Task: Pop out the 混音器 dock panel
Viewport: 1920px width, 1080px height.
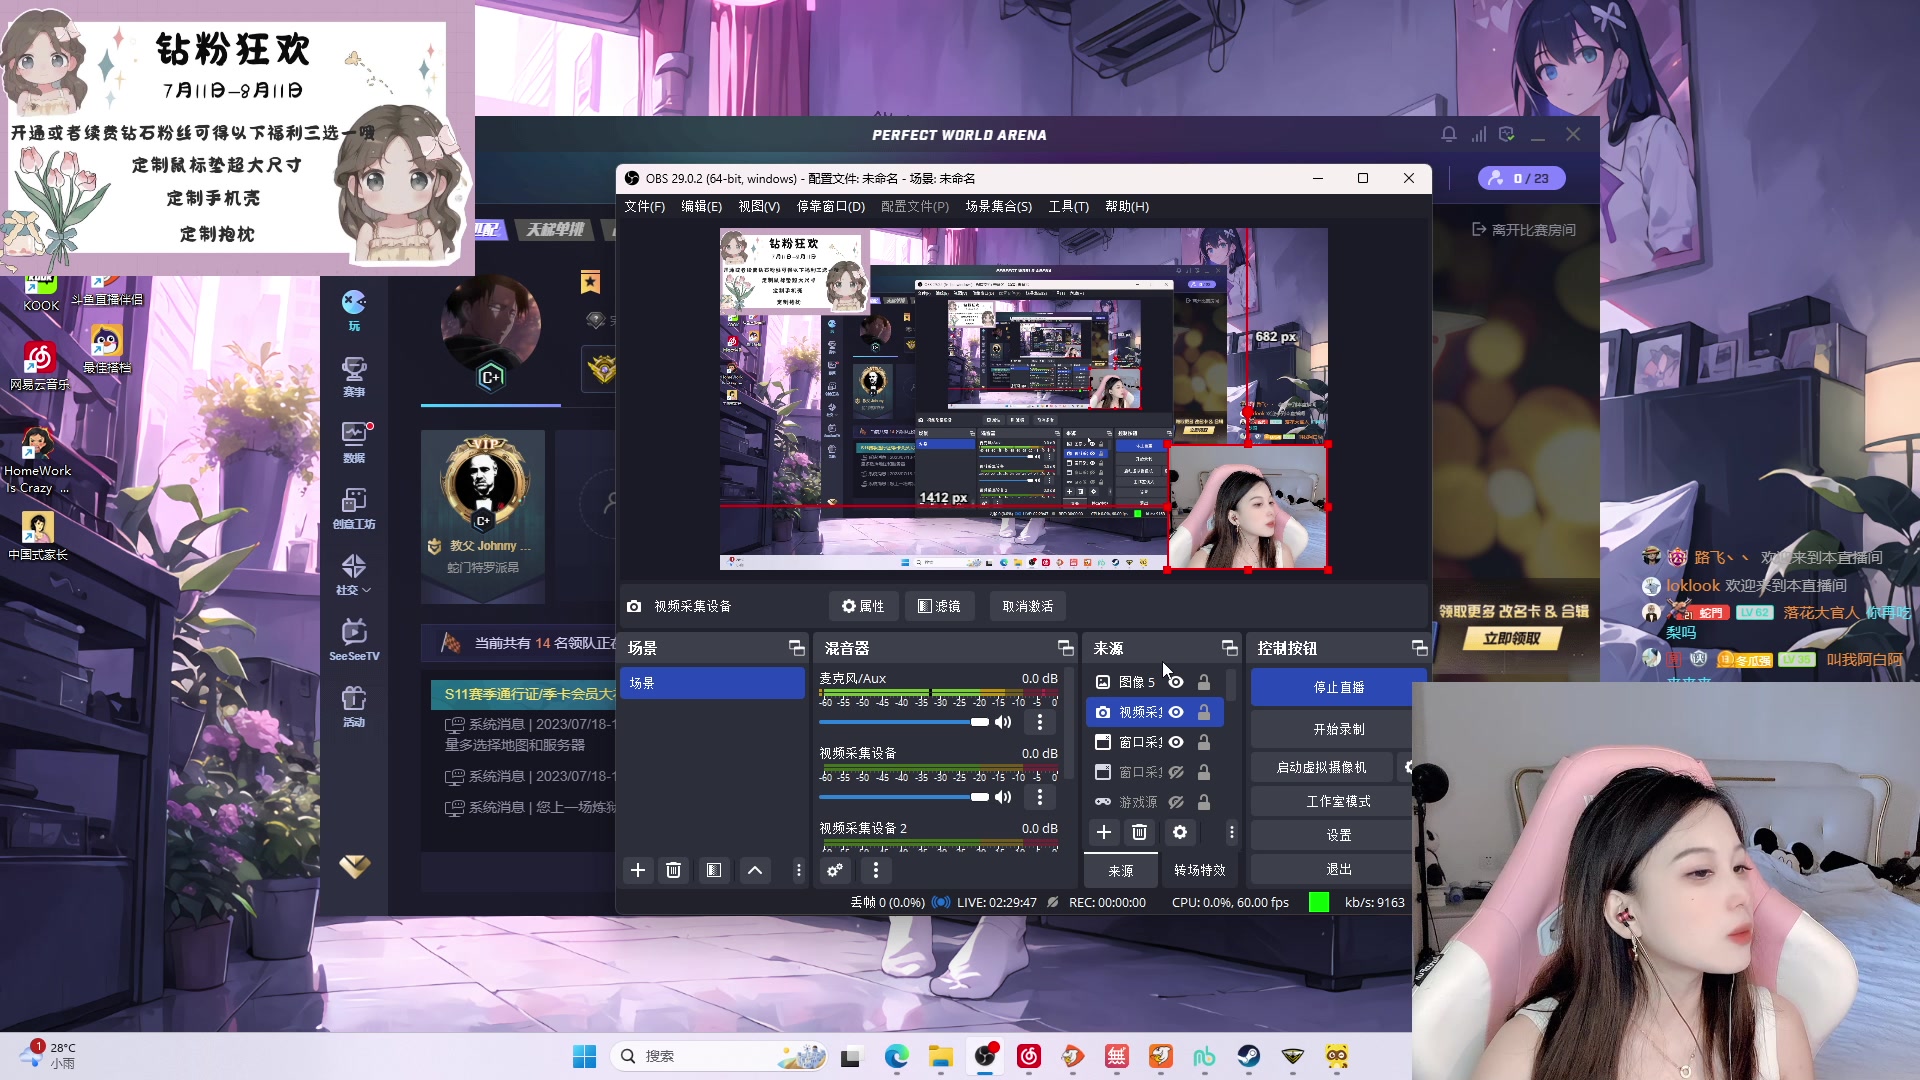Action: point(1066,648)
